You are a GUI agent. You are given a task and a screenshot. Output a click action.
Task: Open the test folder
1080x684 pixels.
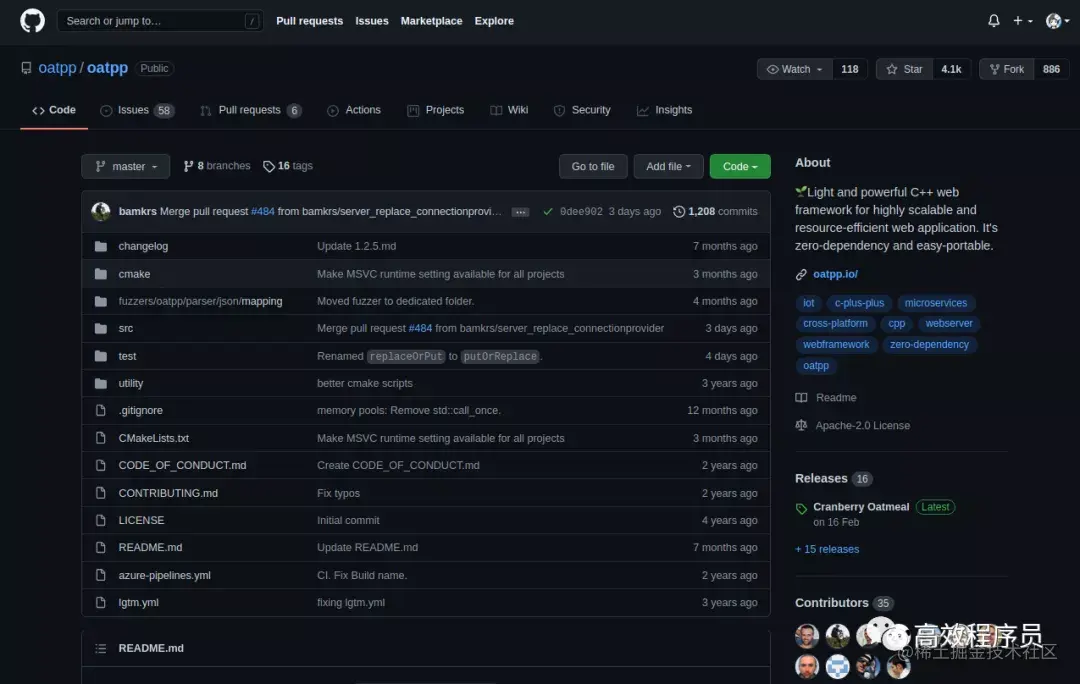(x=127, y=356)
